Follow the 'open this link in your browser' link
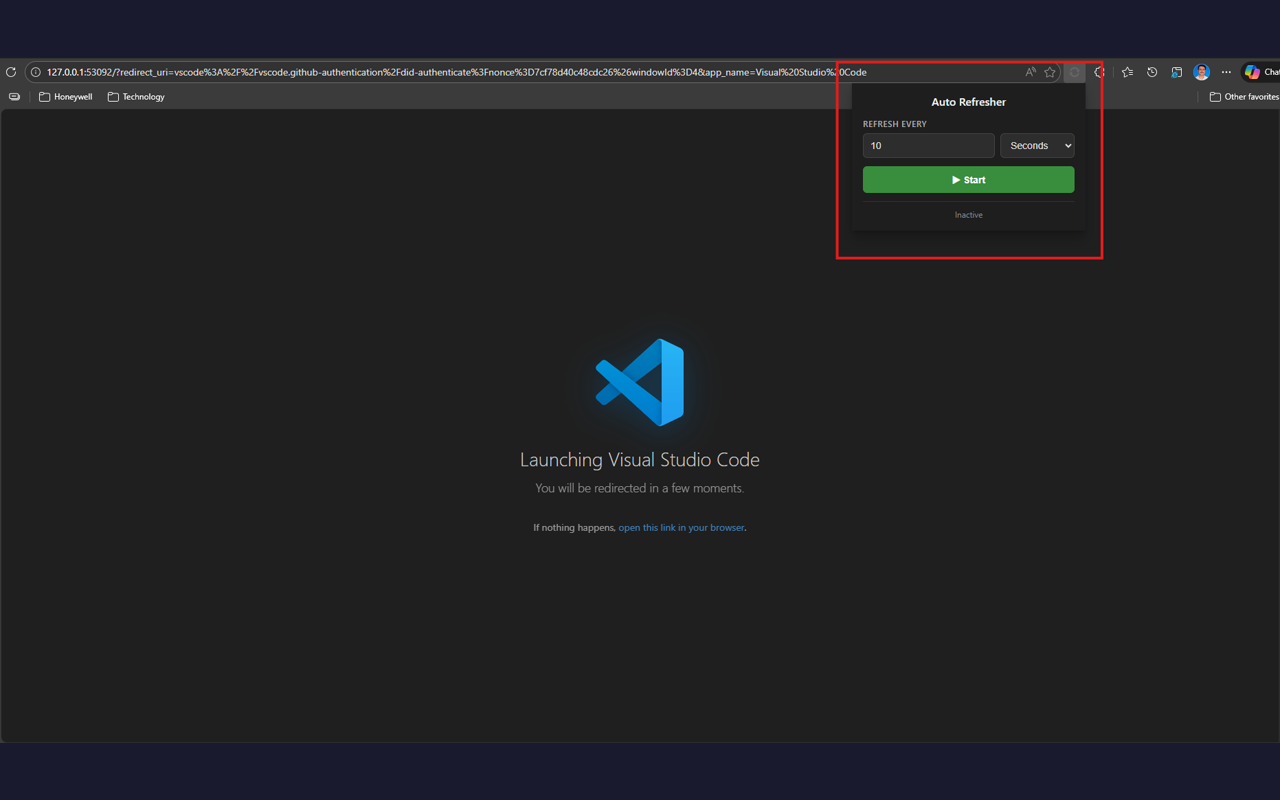The height and width of the screenshot is (800, 1280). click(681, 527)
